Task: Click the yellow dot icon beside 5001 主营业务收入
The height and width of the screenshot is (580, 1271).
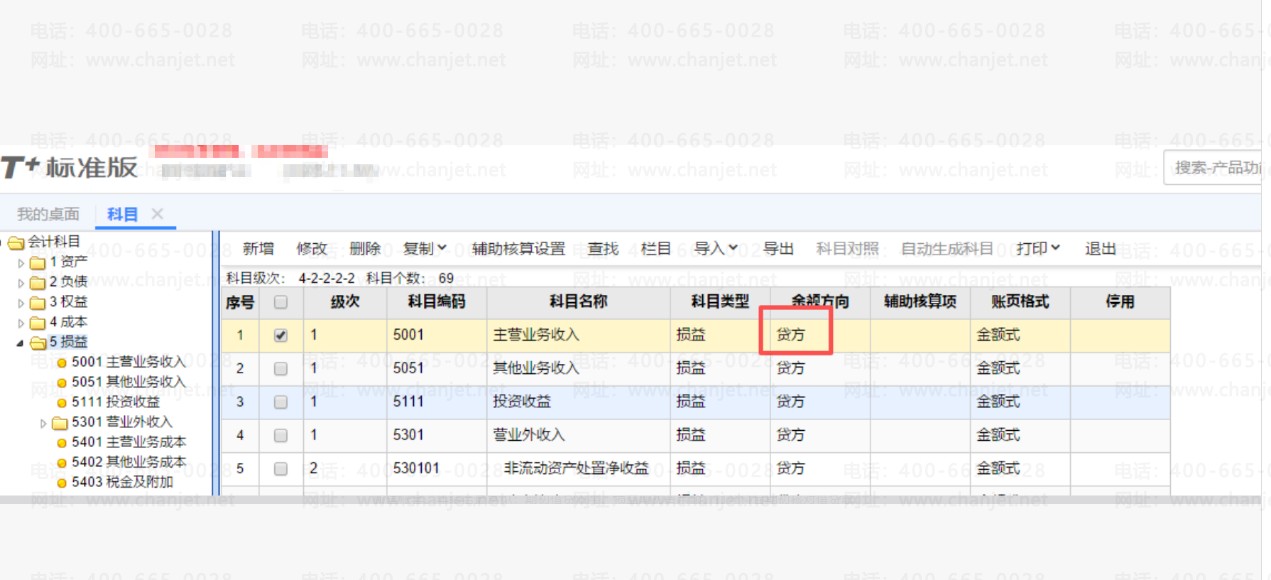Action: tap(62, 362)
